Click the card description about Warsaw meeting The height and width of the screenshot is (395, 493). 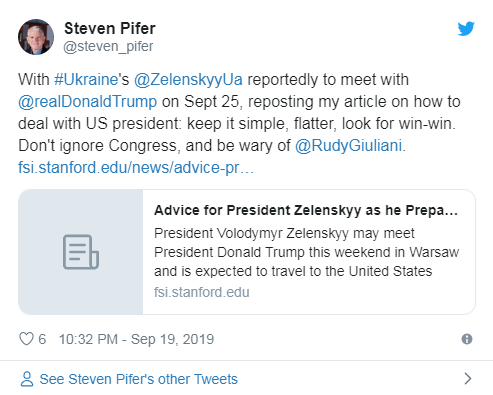306,252
